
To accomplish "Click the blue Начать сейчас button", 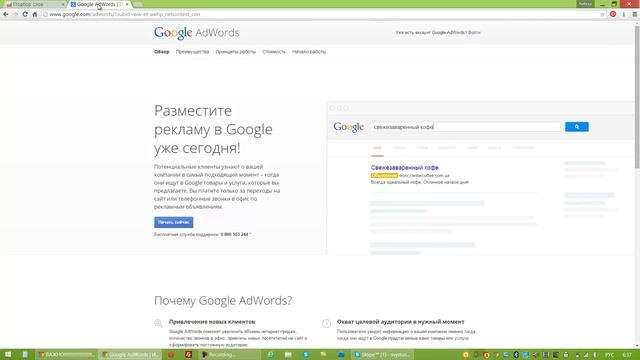I will pyautogui.click(x=173, y=222).
